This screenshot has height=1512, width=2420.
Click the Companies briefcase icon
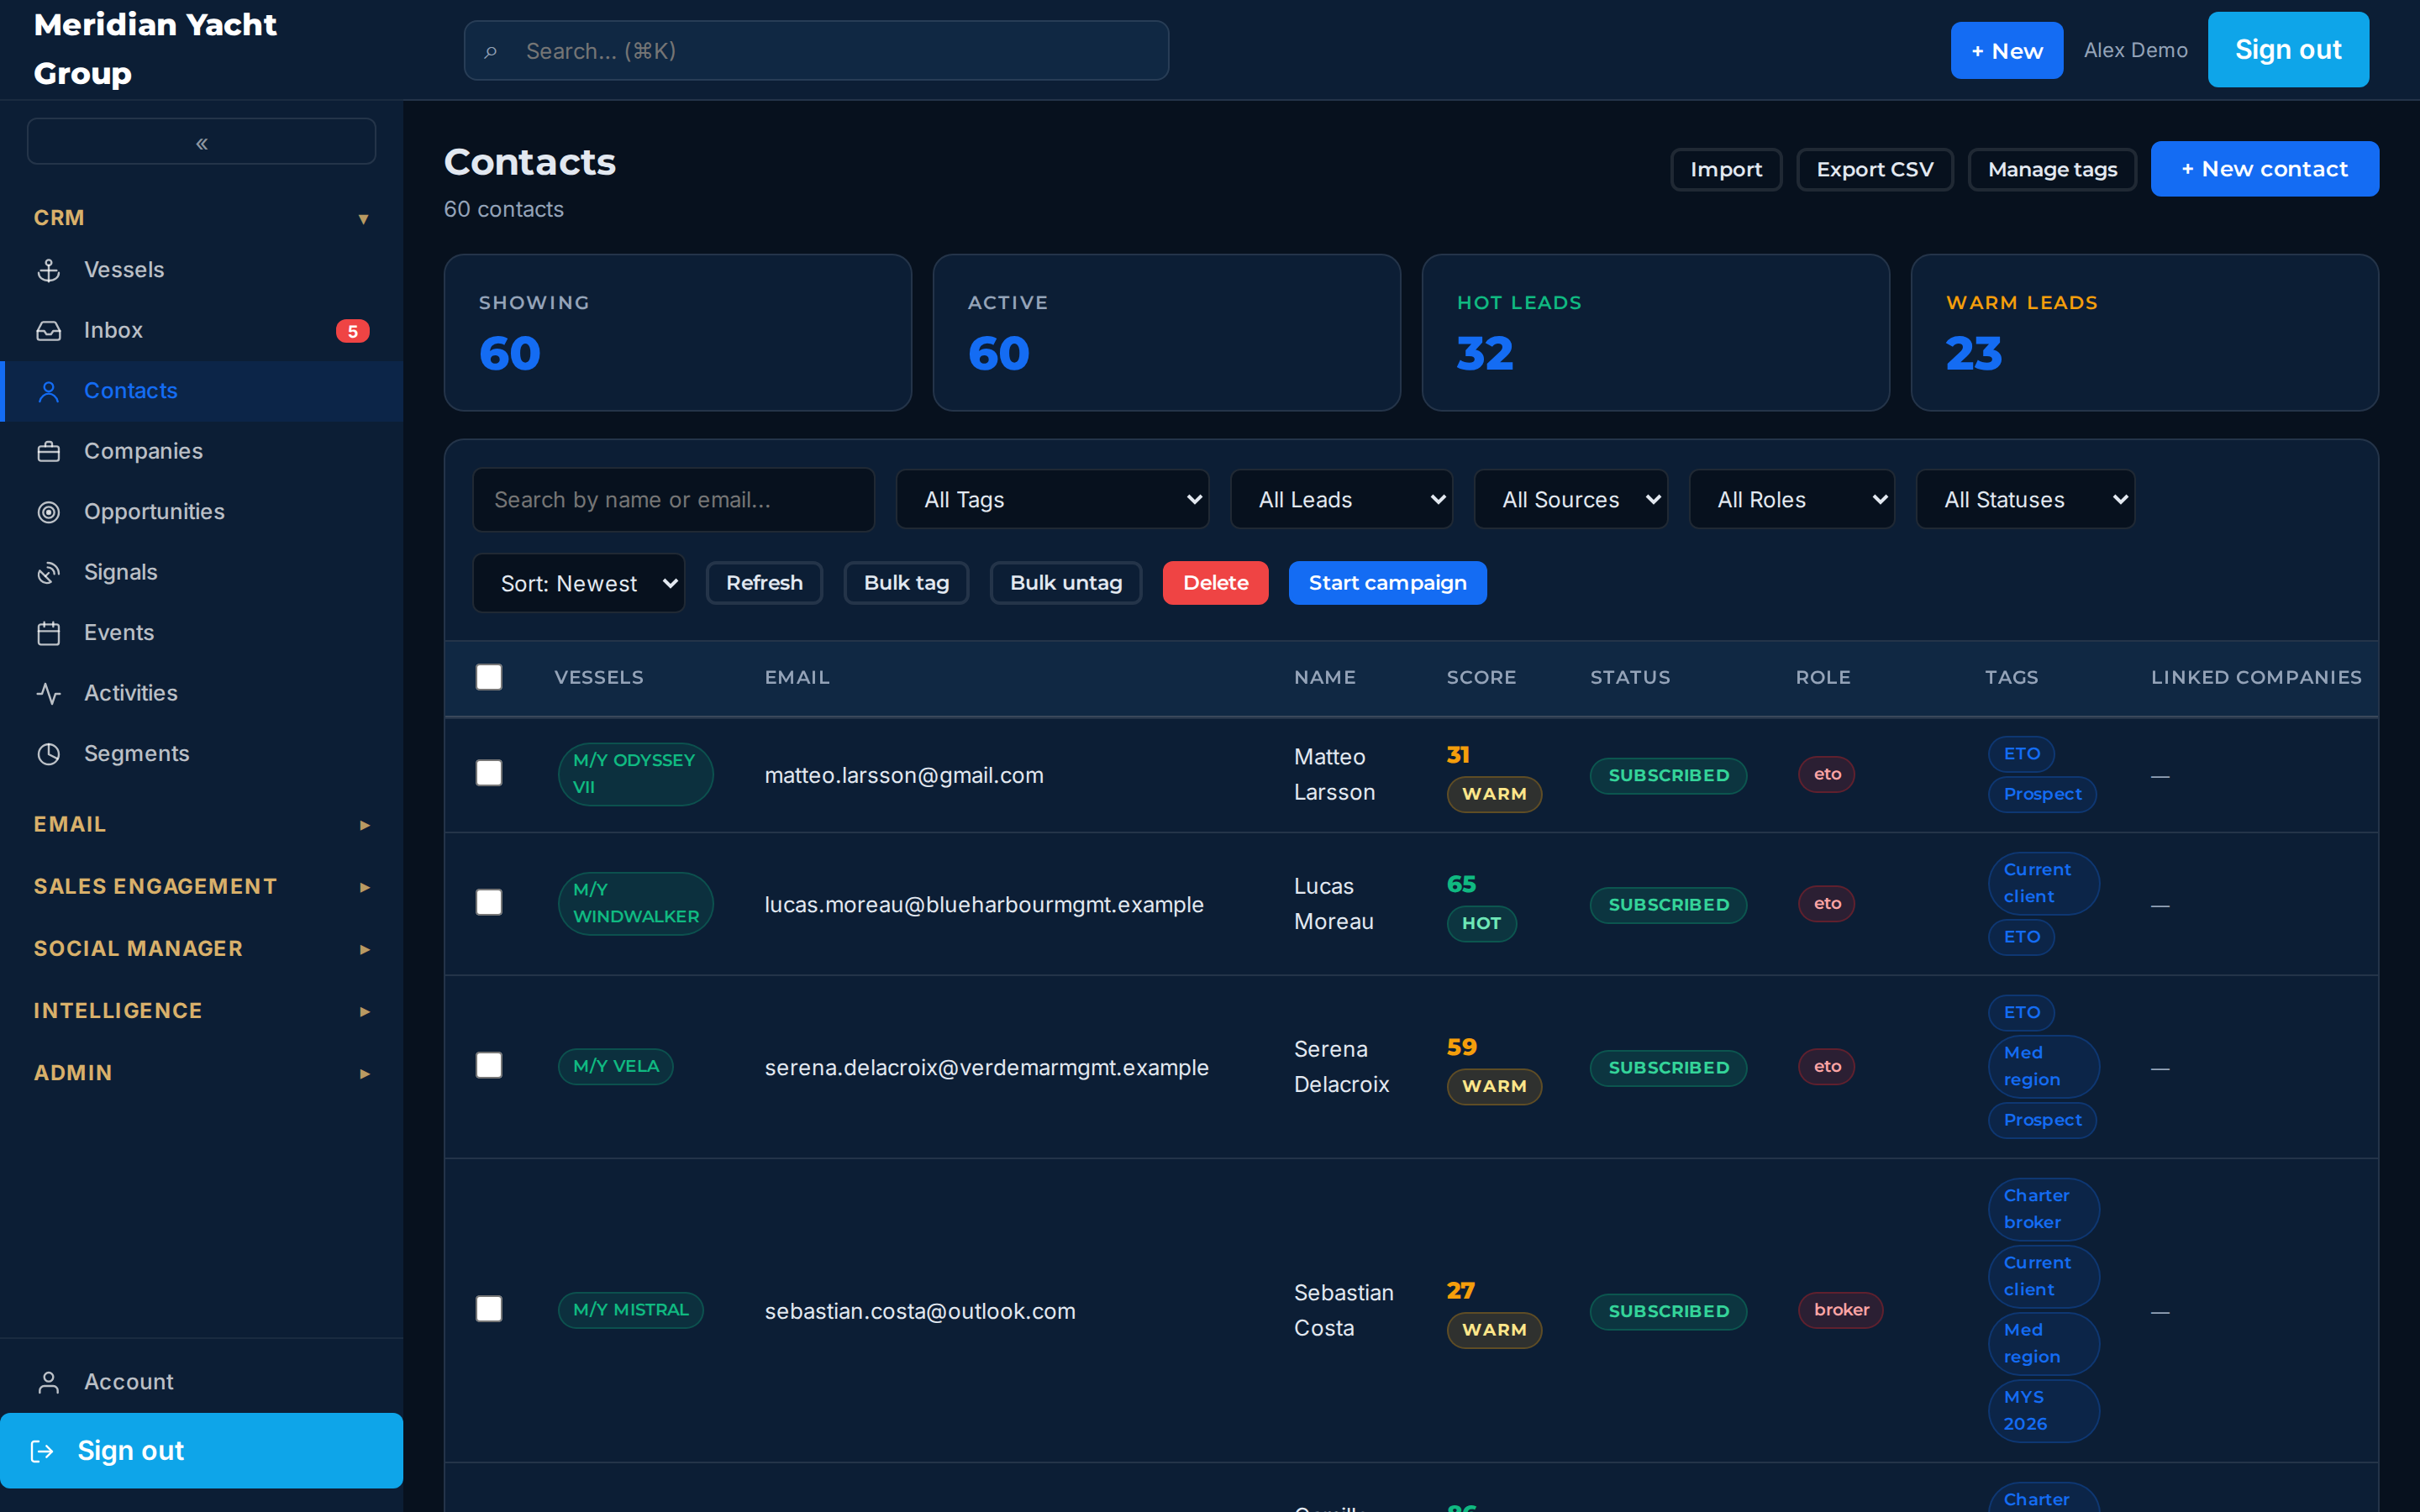pyautogui.click(x=48, y=452)
